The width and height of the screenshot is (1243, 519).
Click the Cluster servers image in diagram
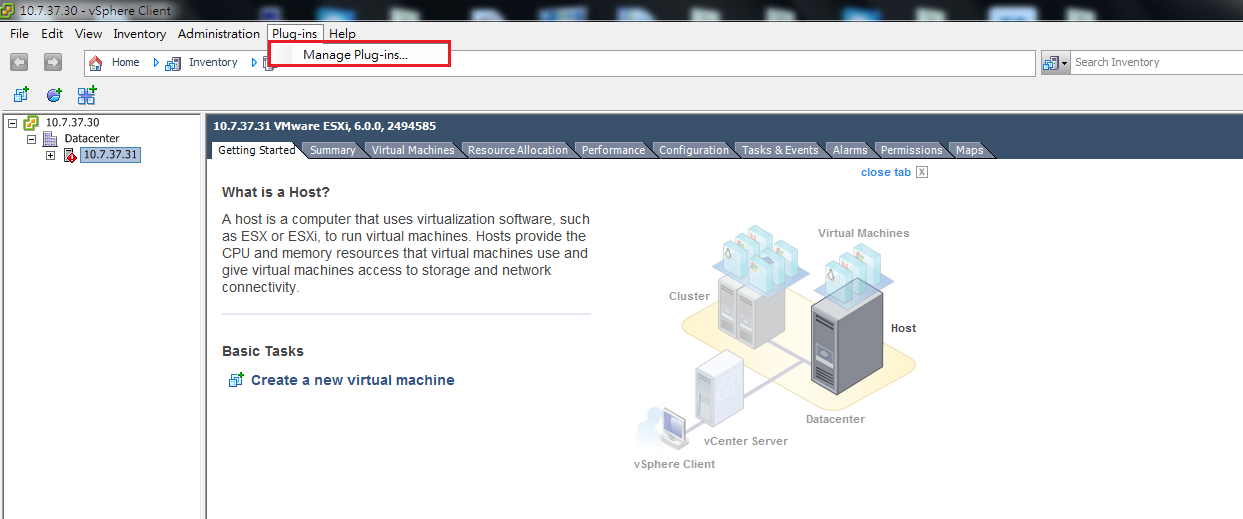[x=751, y=312]
